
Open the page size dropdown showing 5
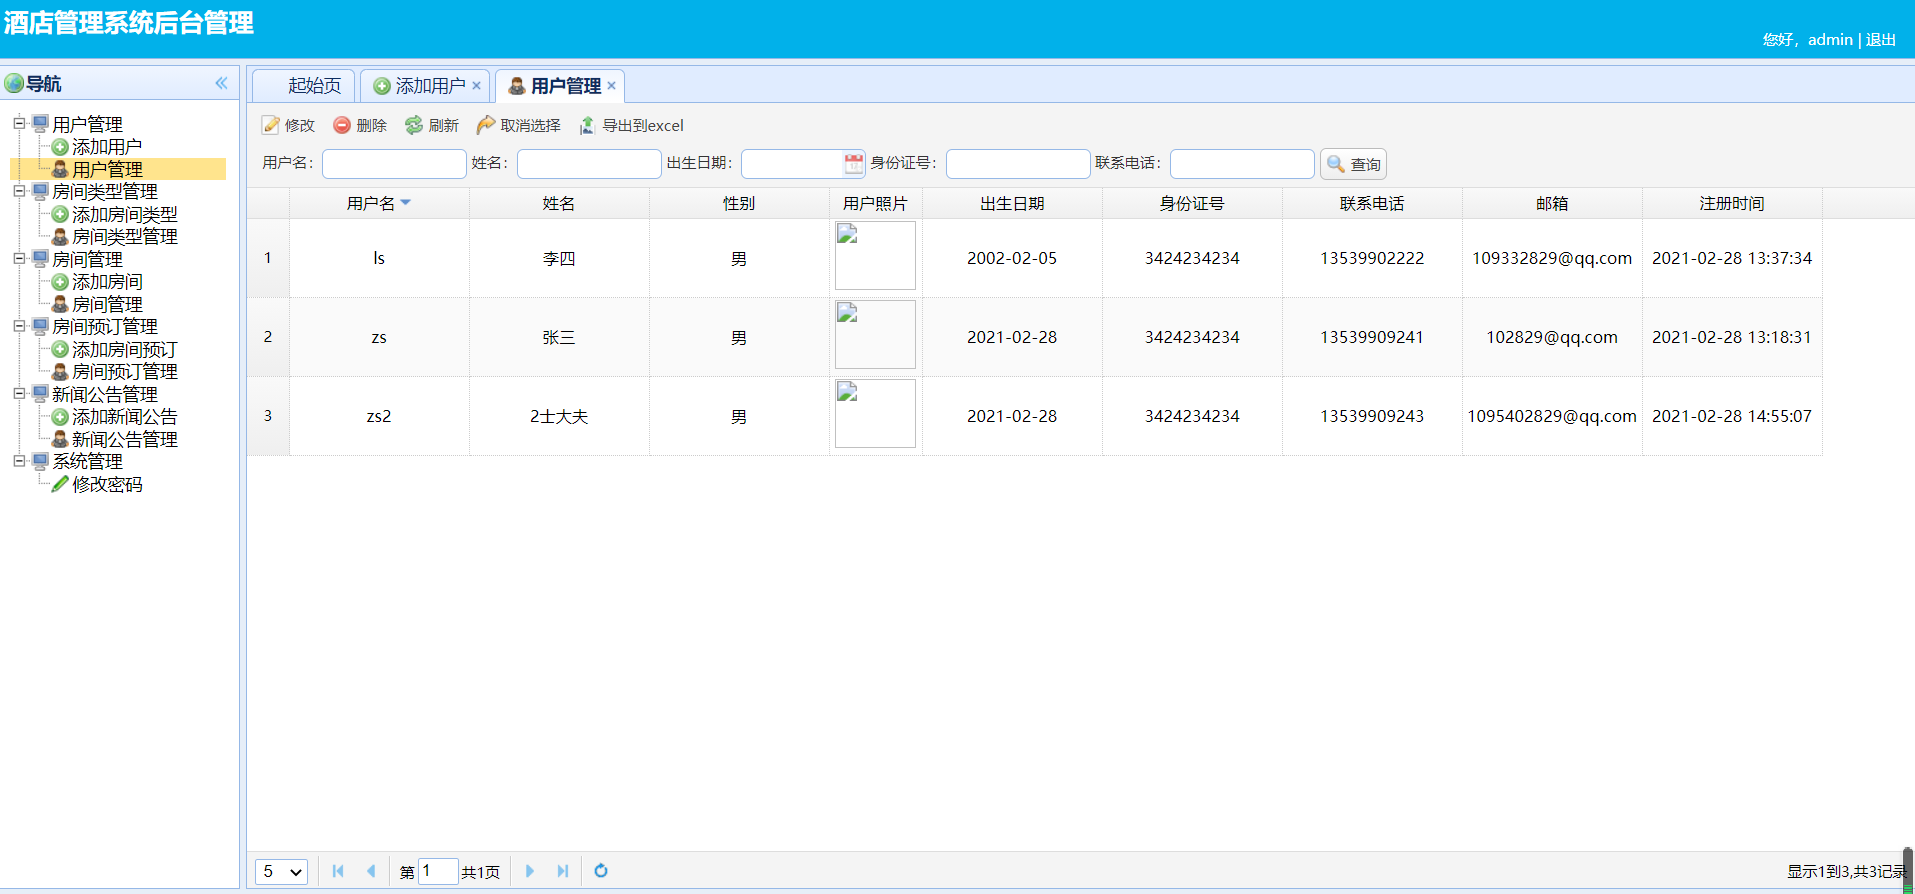pos(281,872)
